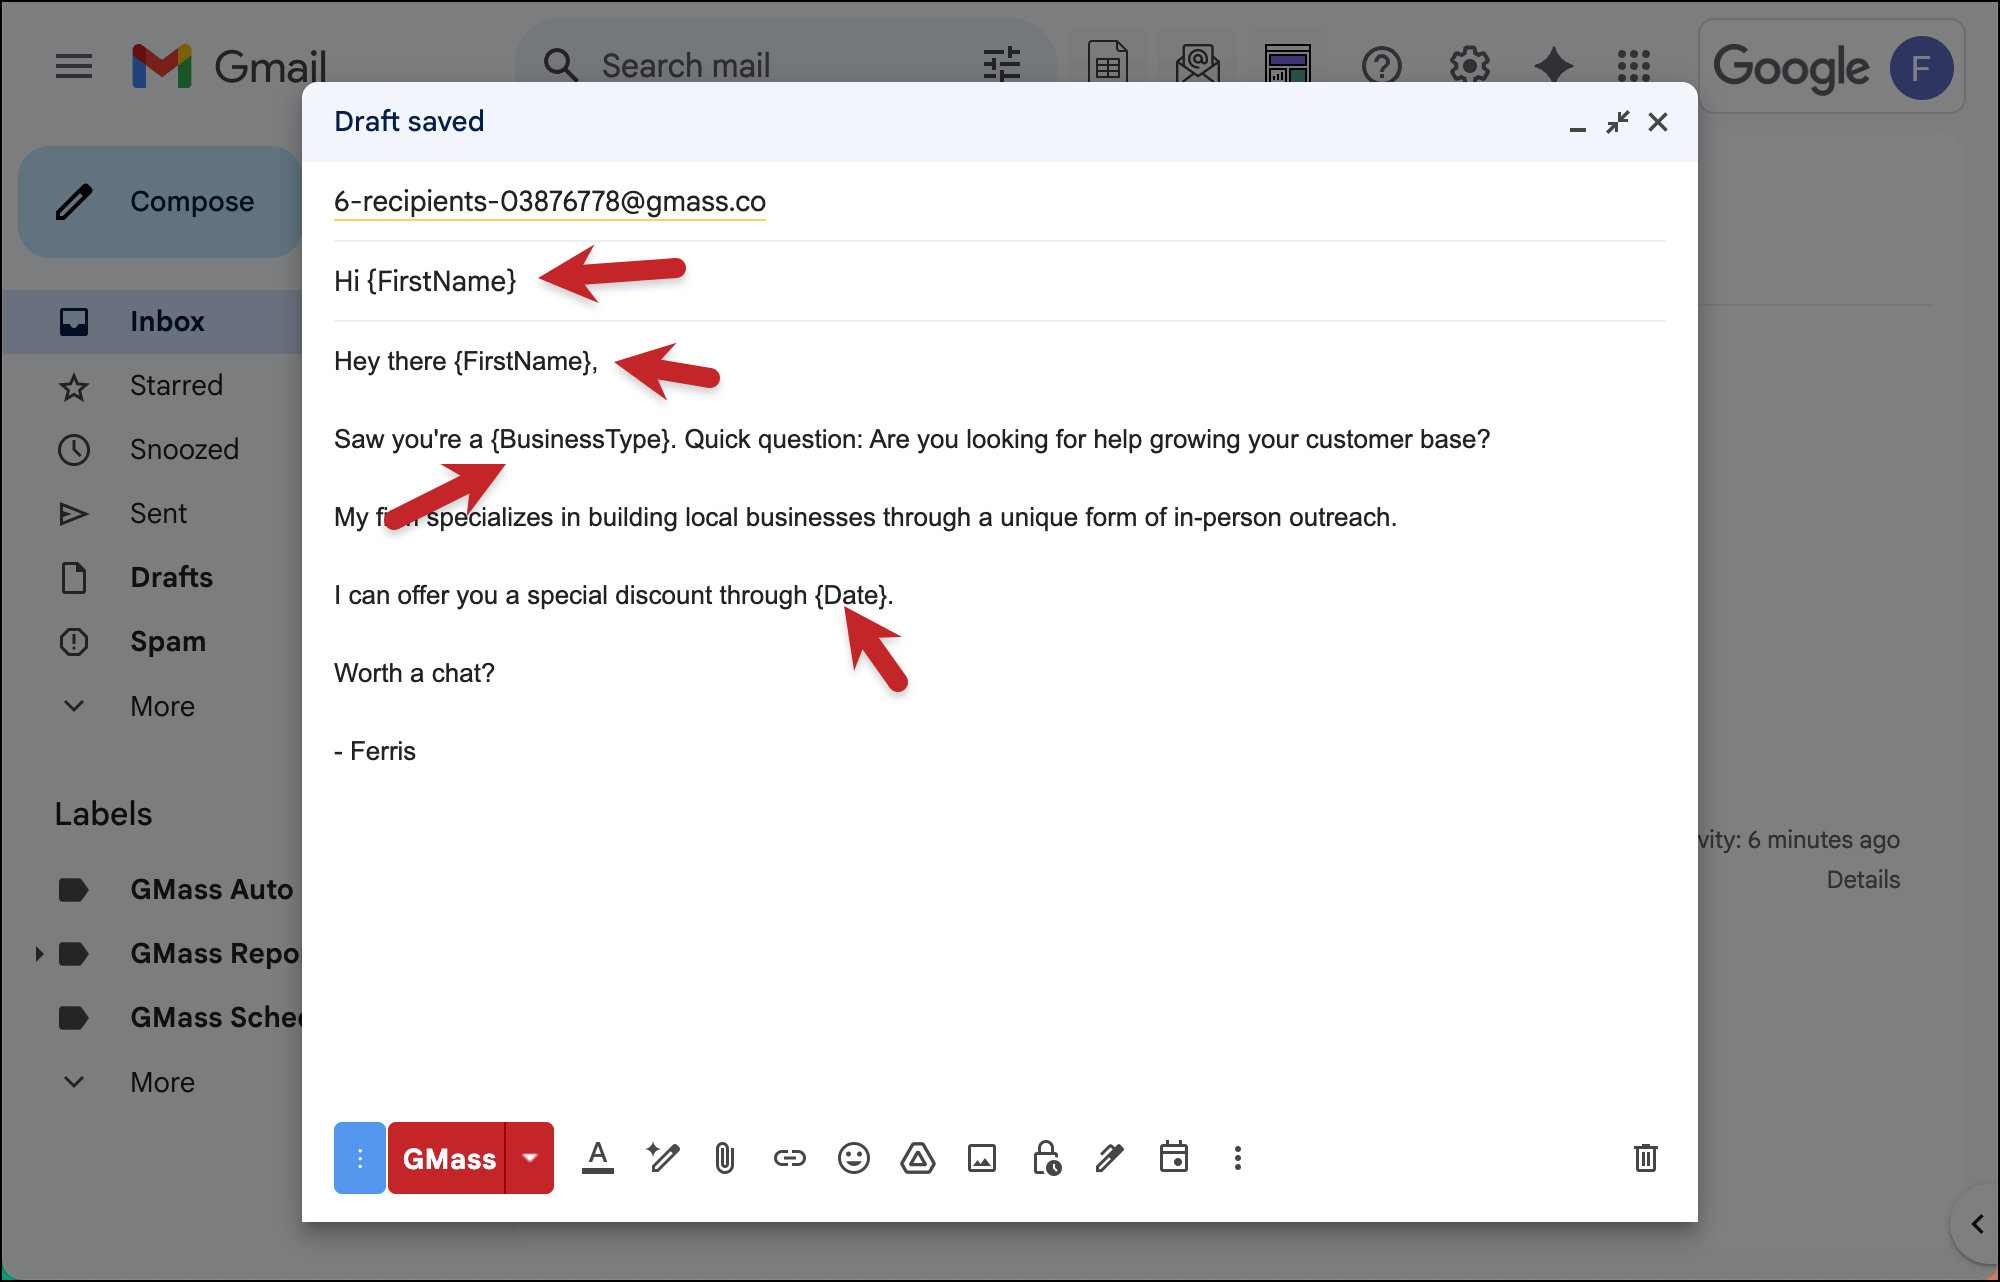Click the Help me write sparkle pencil

pos(662,1158)
